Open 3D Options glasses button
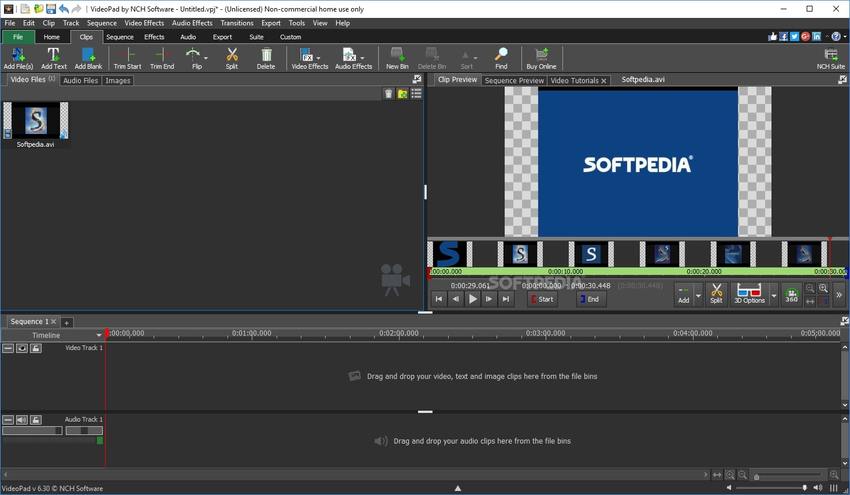Screen dimensions: 850x495 [x=749, y=294]
